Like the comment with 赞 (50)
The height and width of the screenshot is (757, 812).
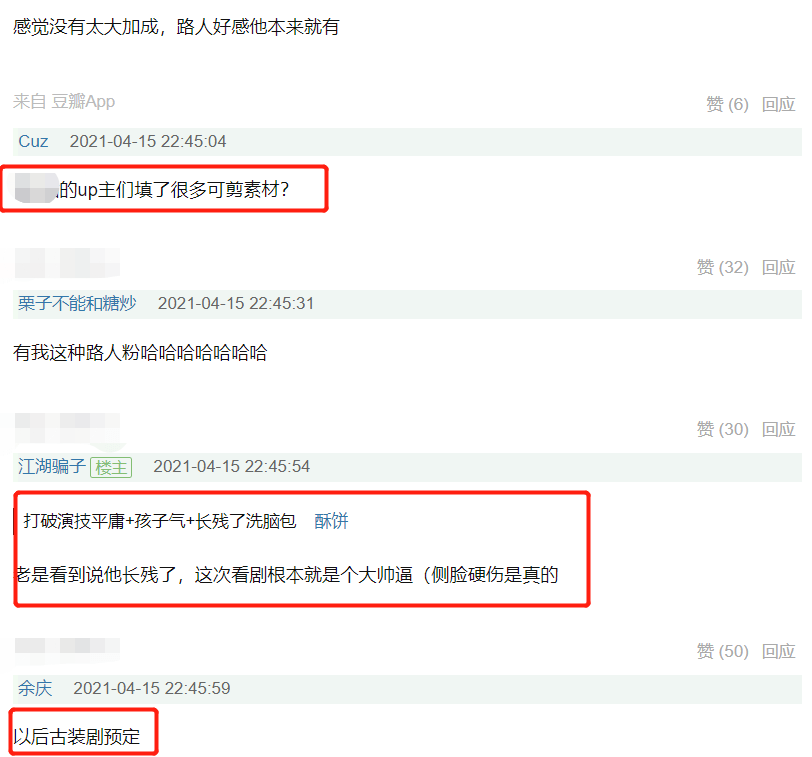[722, 651]
